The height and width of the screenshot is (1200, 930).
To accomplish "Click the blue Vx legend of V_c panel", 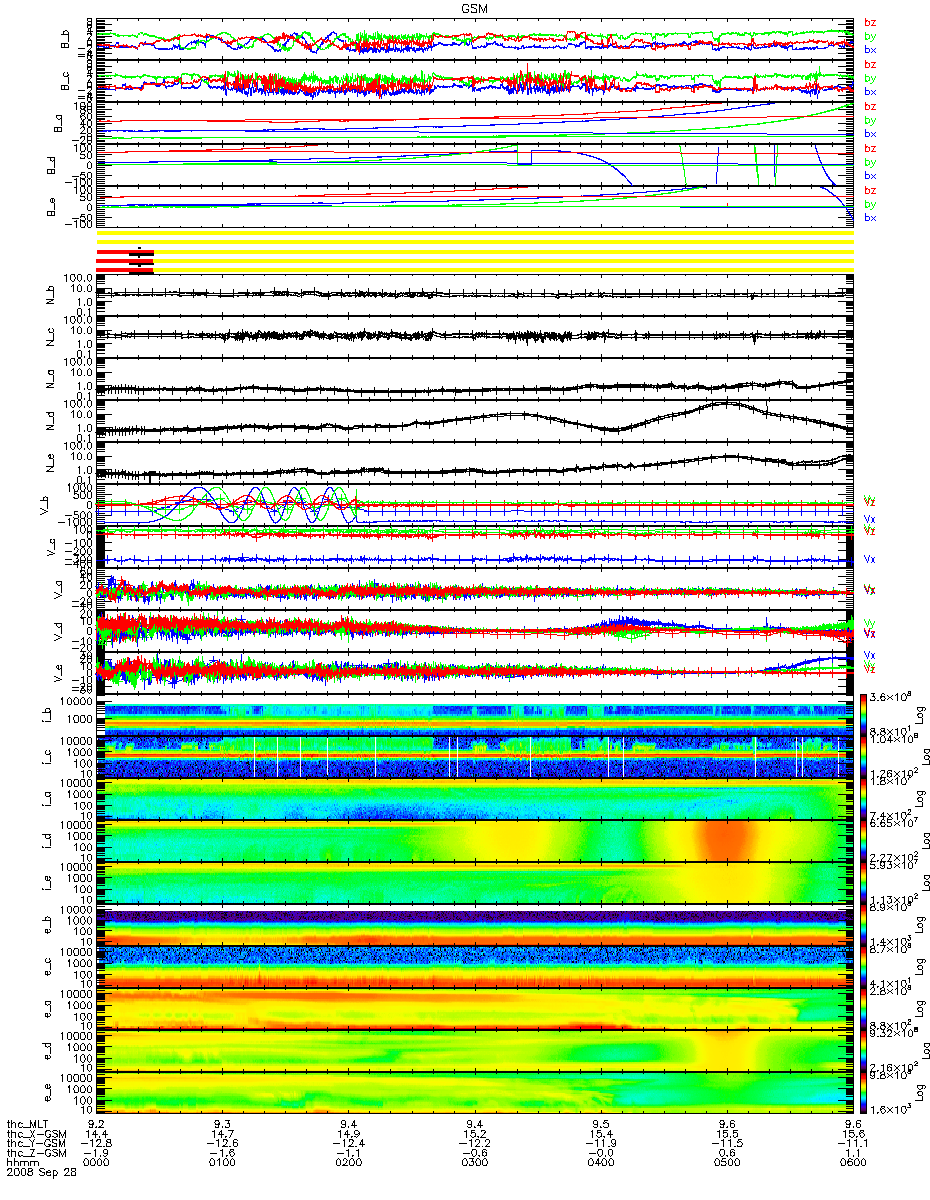I will point(869,560).
